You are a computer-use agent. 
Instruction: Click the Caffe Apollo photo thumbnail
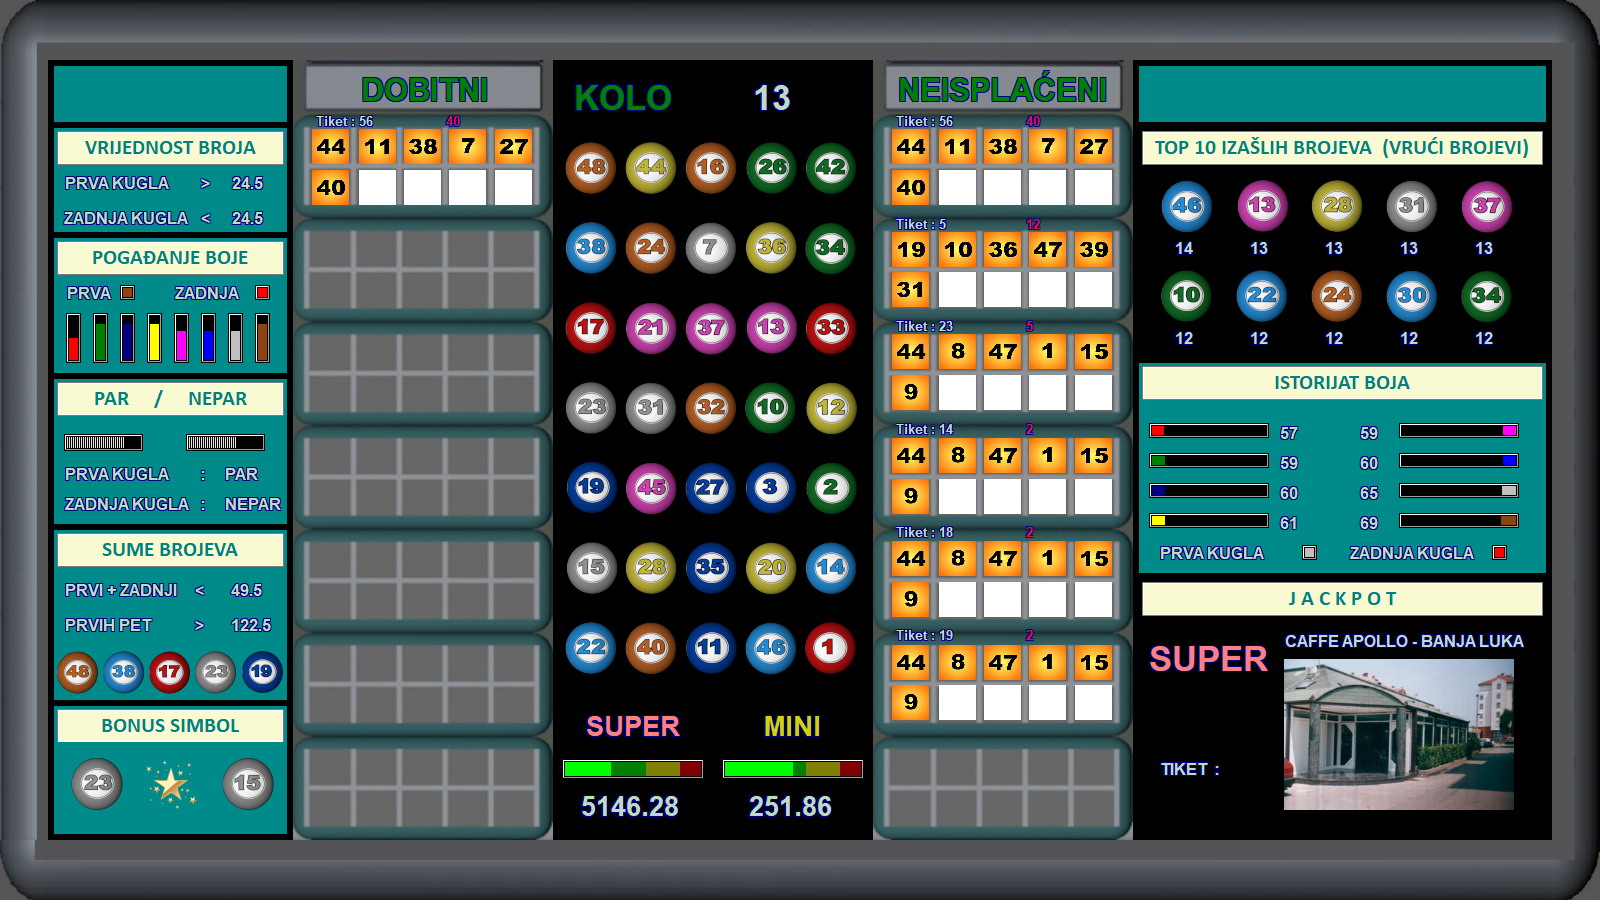tap(1398, 734)
